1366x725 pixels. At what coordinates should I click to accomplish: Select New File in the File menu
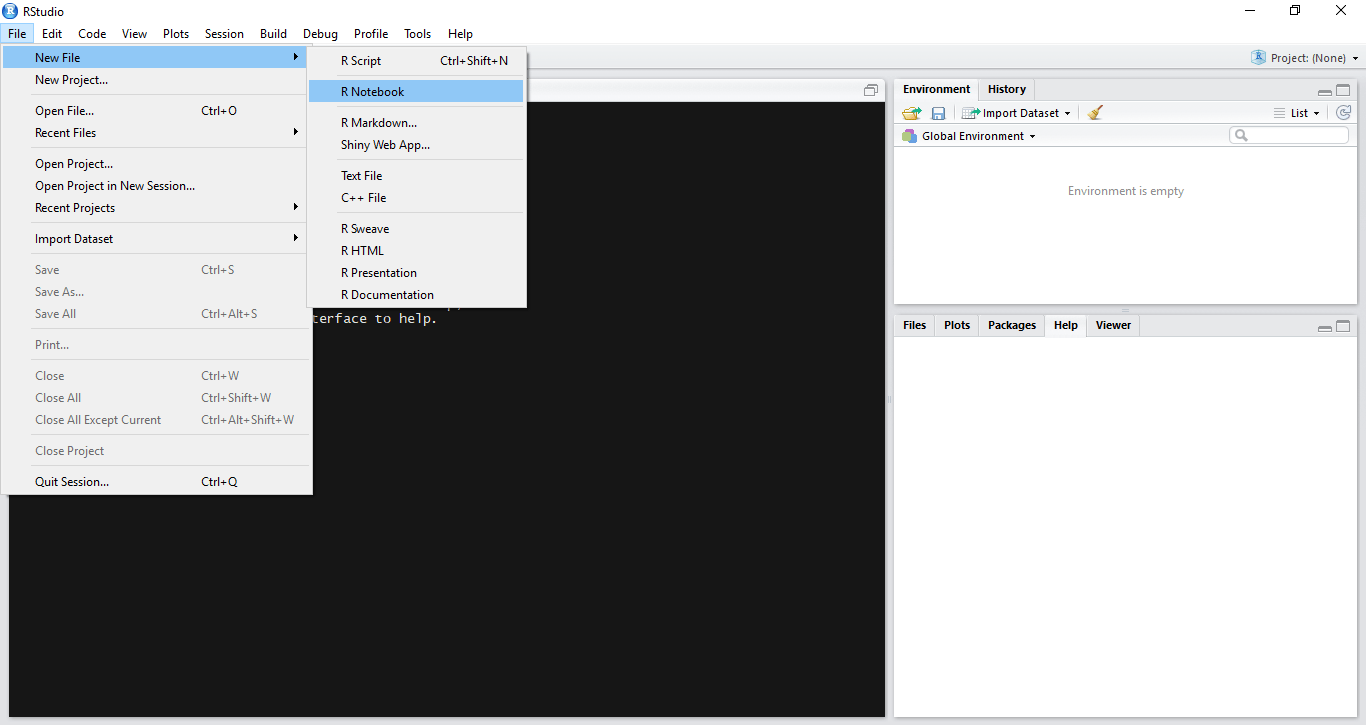(x=157, y=58)
